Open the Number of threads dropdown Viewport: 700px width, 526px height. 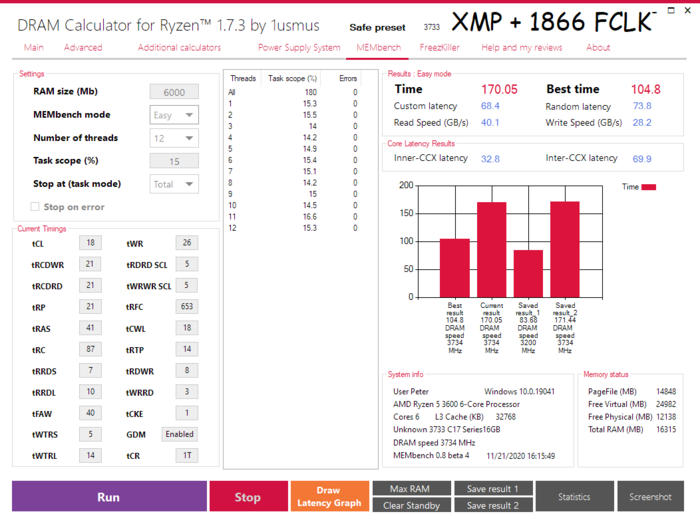click(x=174, y=138)
